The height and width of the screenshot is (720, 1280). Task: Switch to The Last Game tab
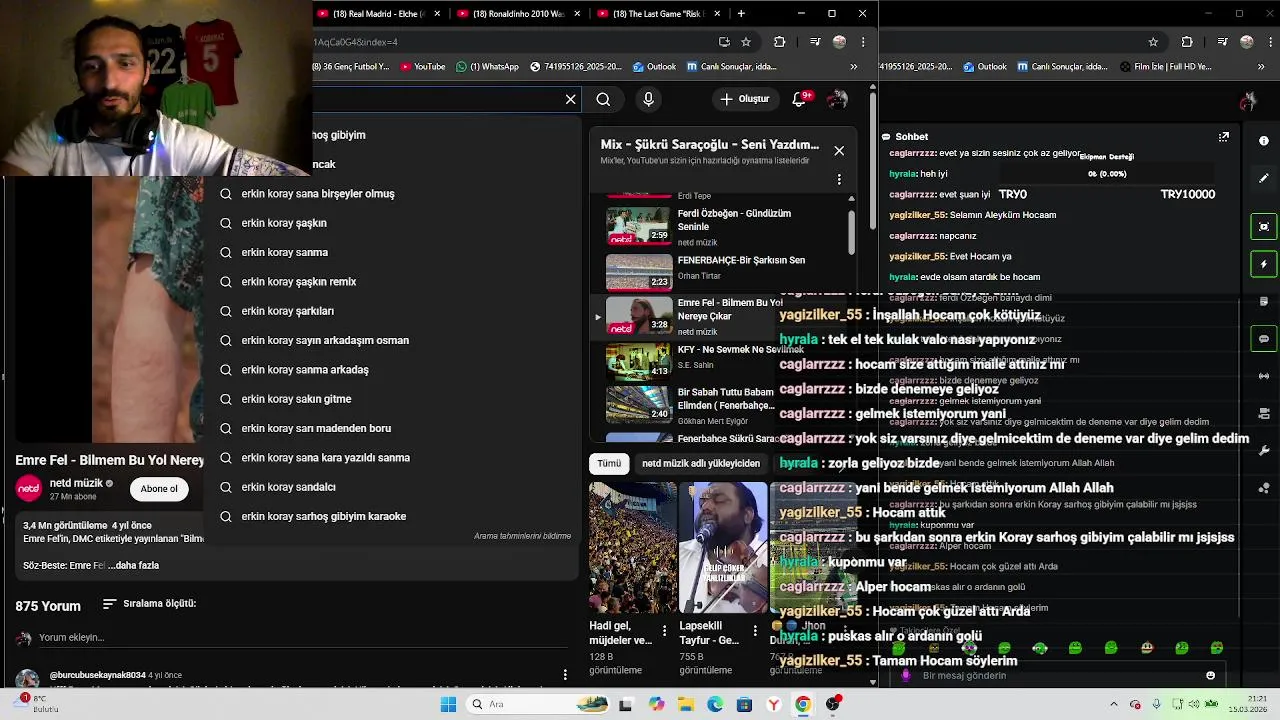658,14
